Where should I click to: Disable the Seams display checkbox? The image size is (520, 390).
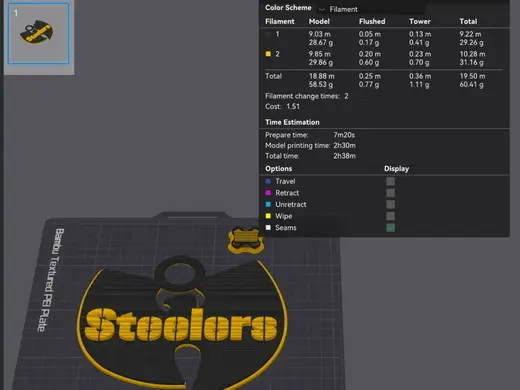coord(390,228)
